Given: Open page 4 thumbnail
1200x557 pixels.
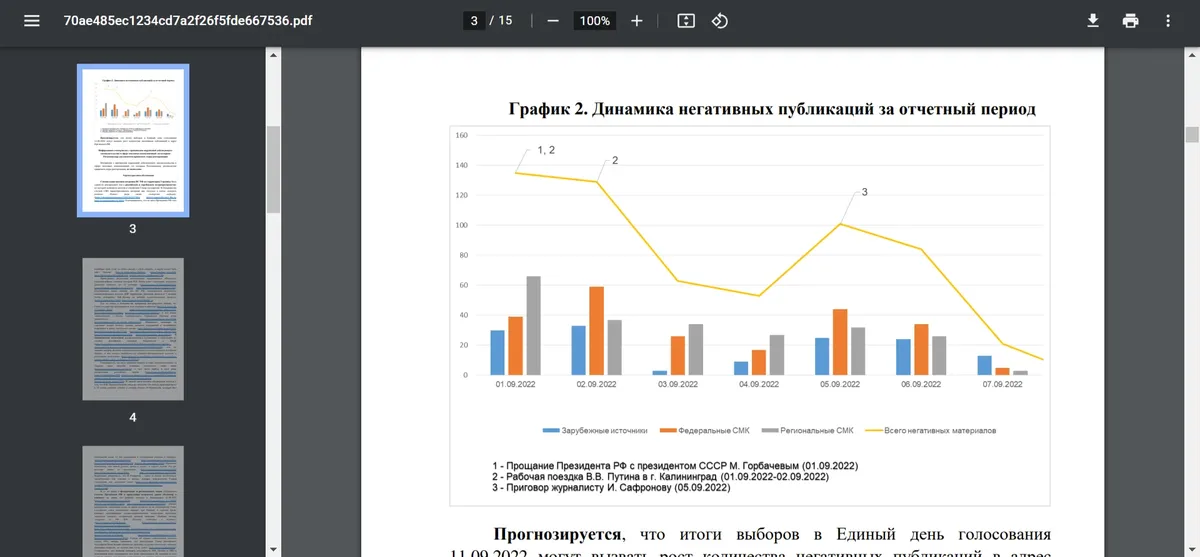Looking at the screenshot, I should pyautogui.click(x=133, y=329).
